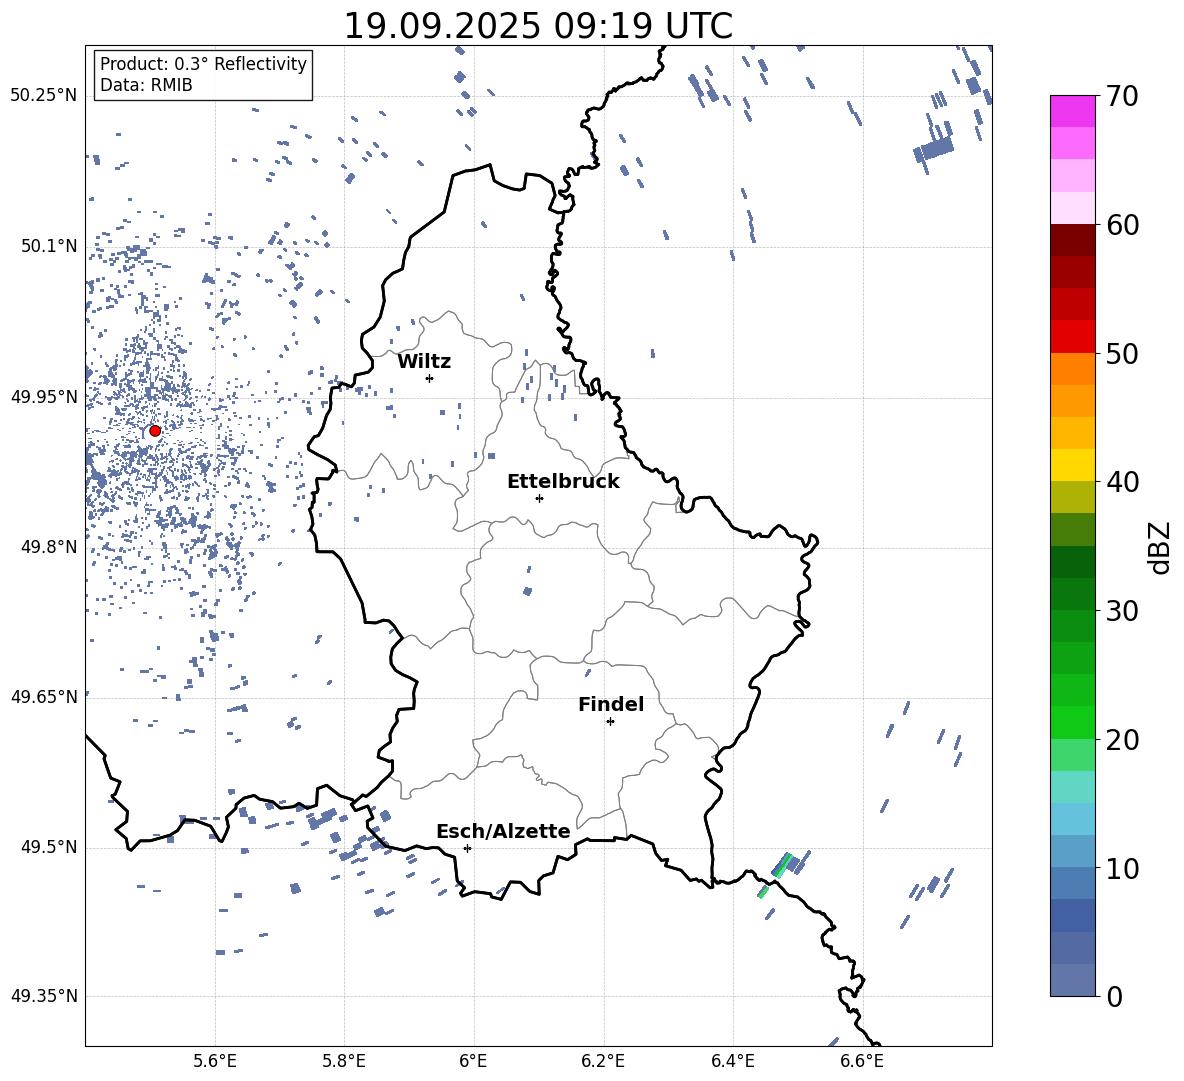This screenshot has width=1184, height=1081.
Task: Click the magenta top colorbar segment
Action: point(1072,112)
